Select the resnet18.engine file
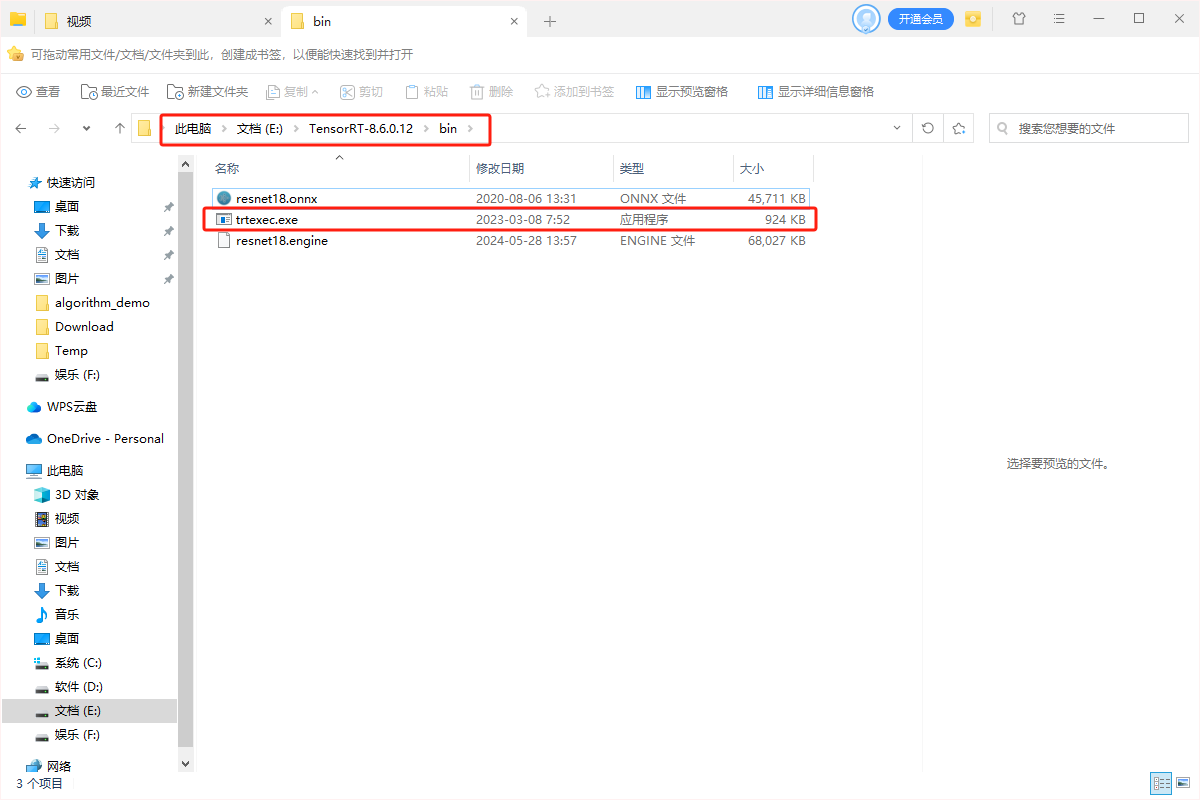 (510, 241)
